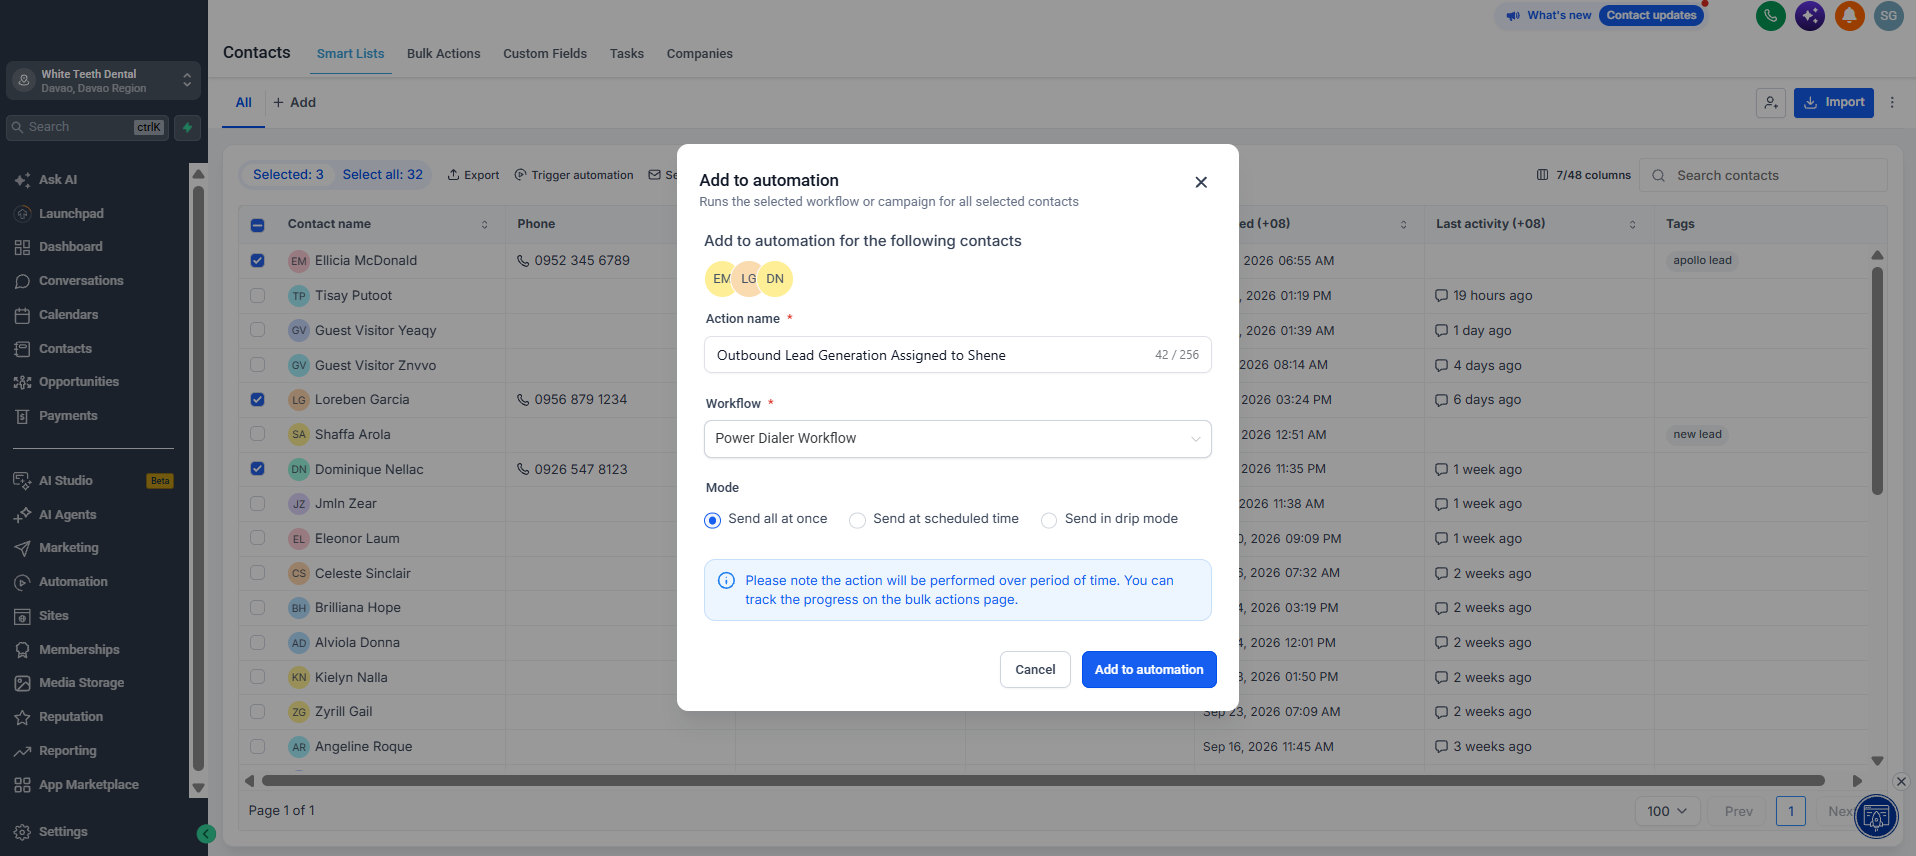Open the Workflow dropdown
Viewport: 1916px width, 856px height.
click(x=958, y=439)
